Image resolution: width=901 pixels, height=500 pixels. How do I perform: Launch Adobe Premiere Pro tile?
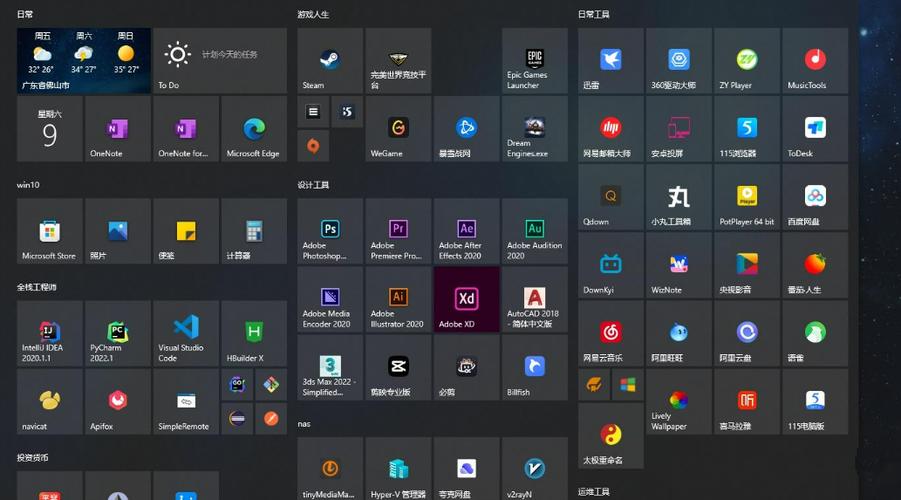(398, 231)
